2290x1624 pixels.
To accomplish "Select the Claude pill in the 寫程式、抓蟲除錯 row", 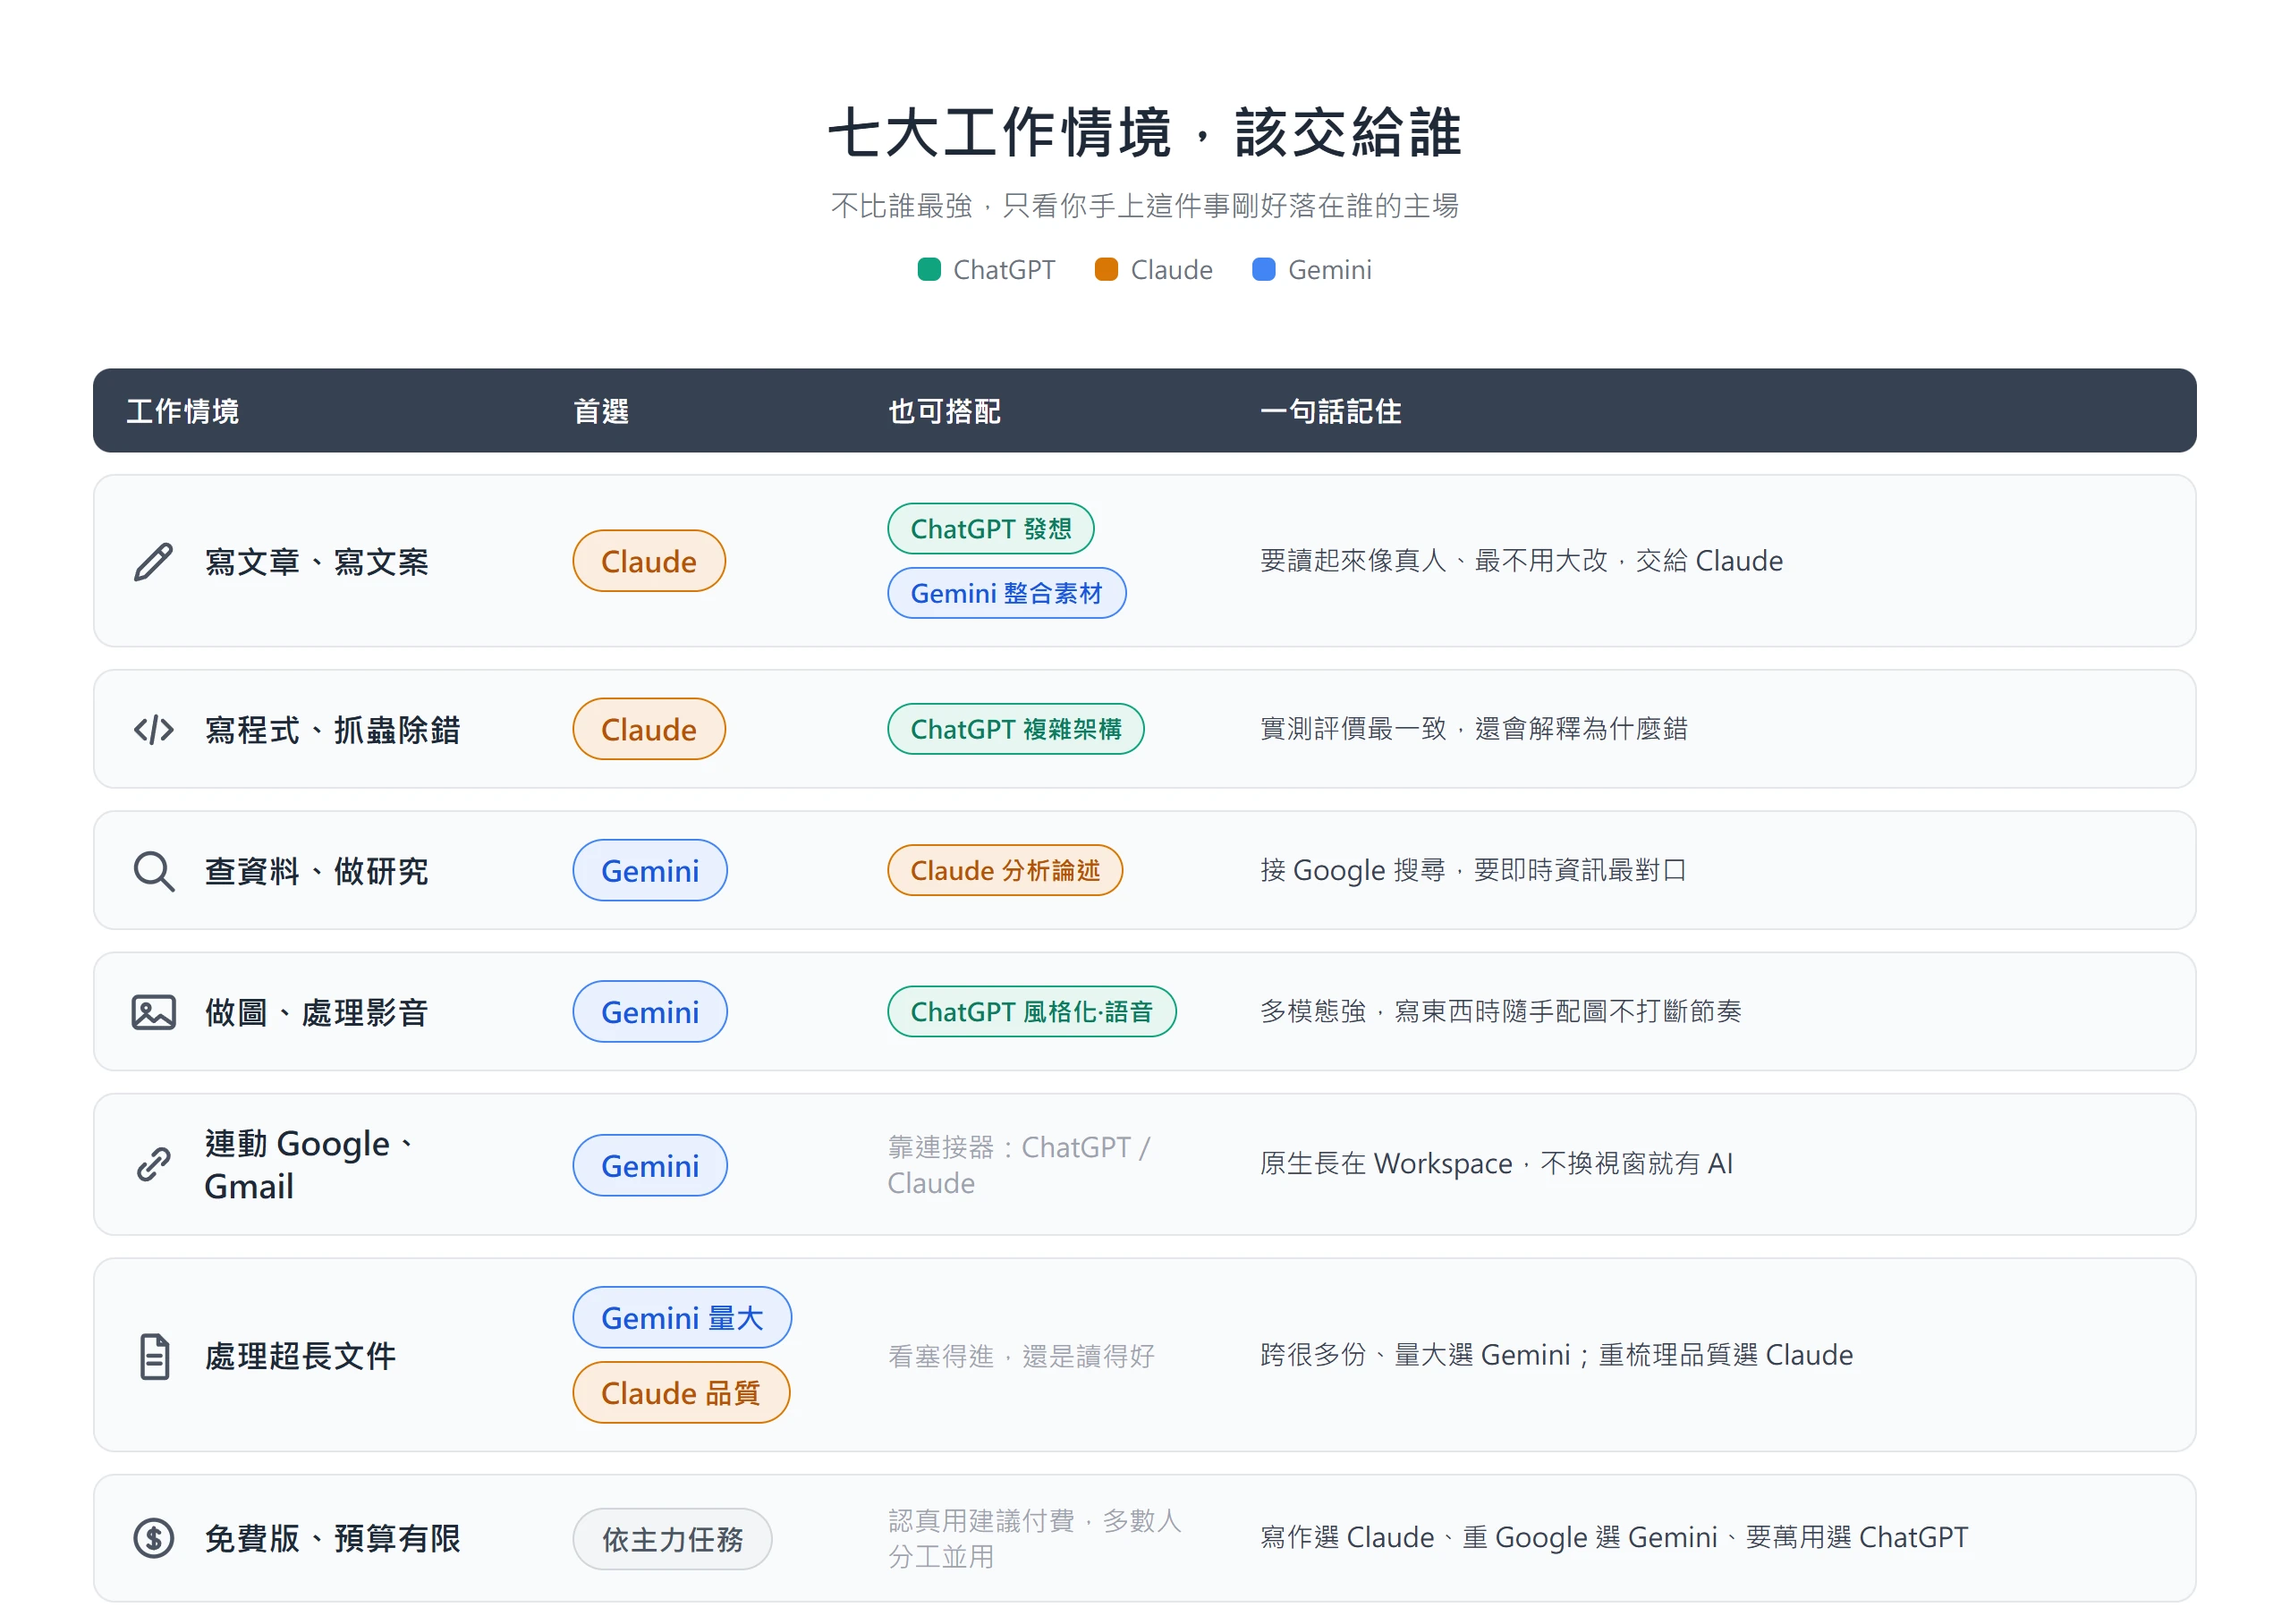I will click(649, 730).
